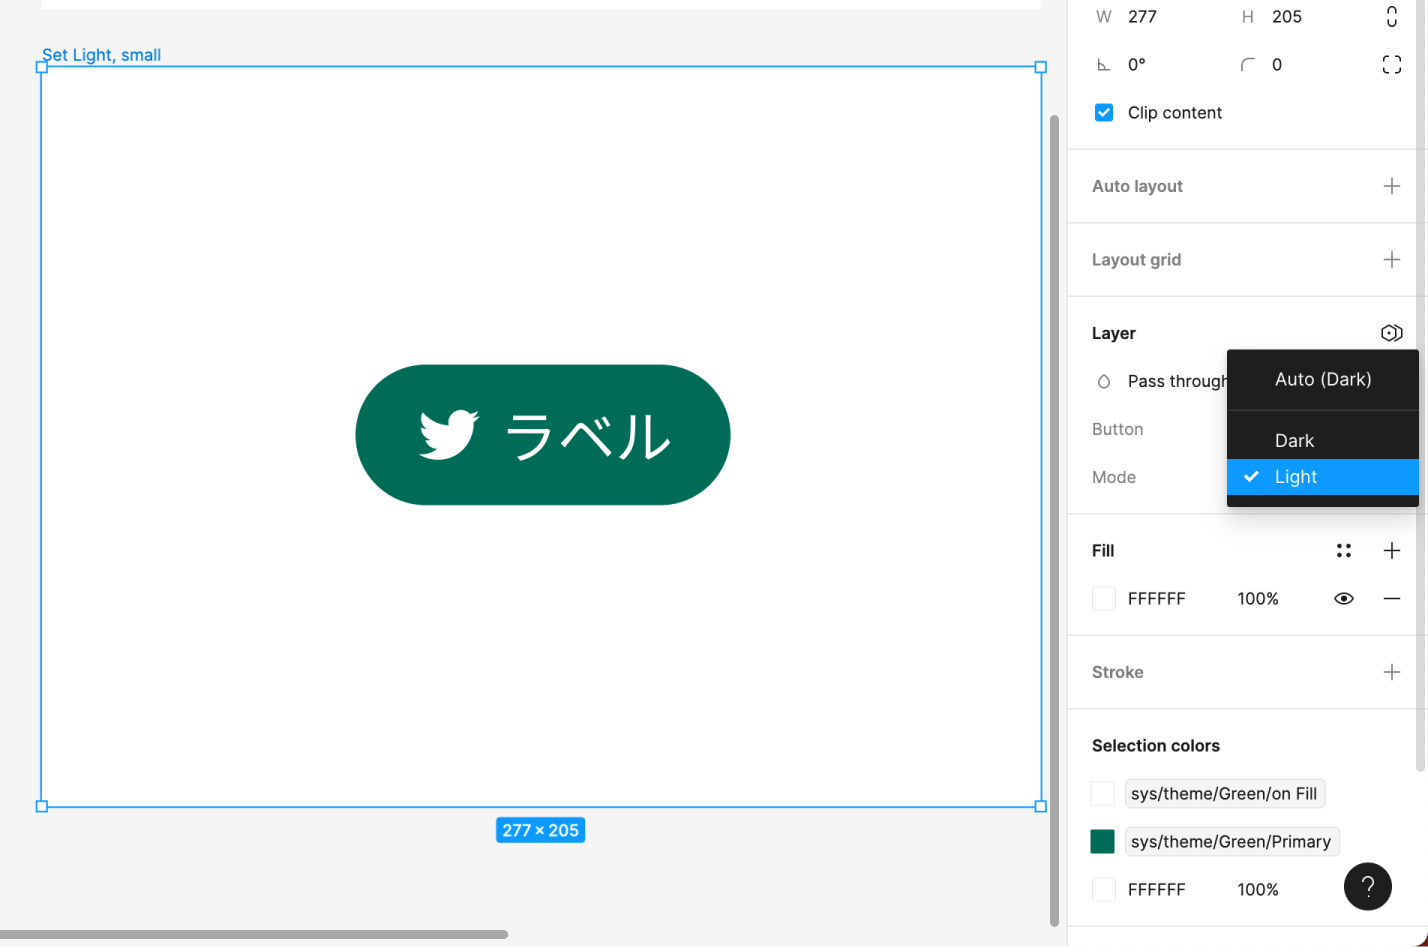1428x947 pixels.
Task: Add a new fill with plus
Action: pyautogui.click(x=1391, y=551)
